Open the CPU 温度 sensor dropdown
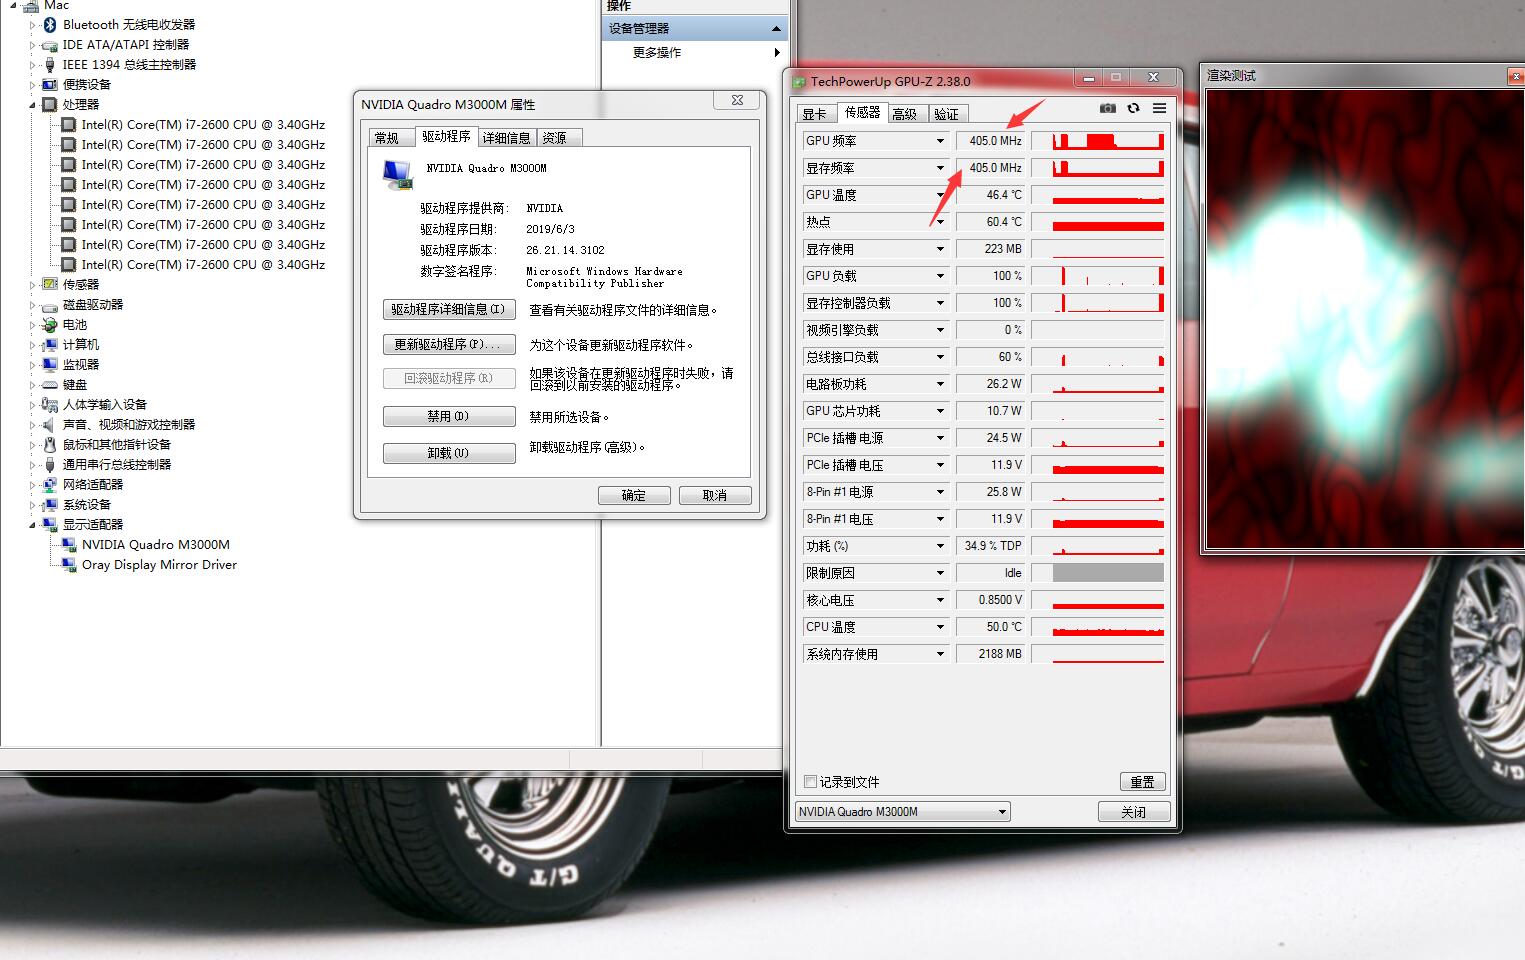Screen dimensions: 1525x960 tap(939, 627)
